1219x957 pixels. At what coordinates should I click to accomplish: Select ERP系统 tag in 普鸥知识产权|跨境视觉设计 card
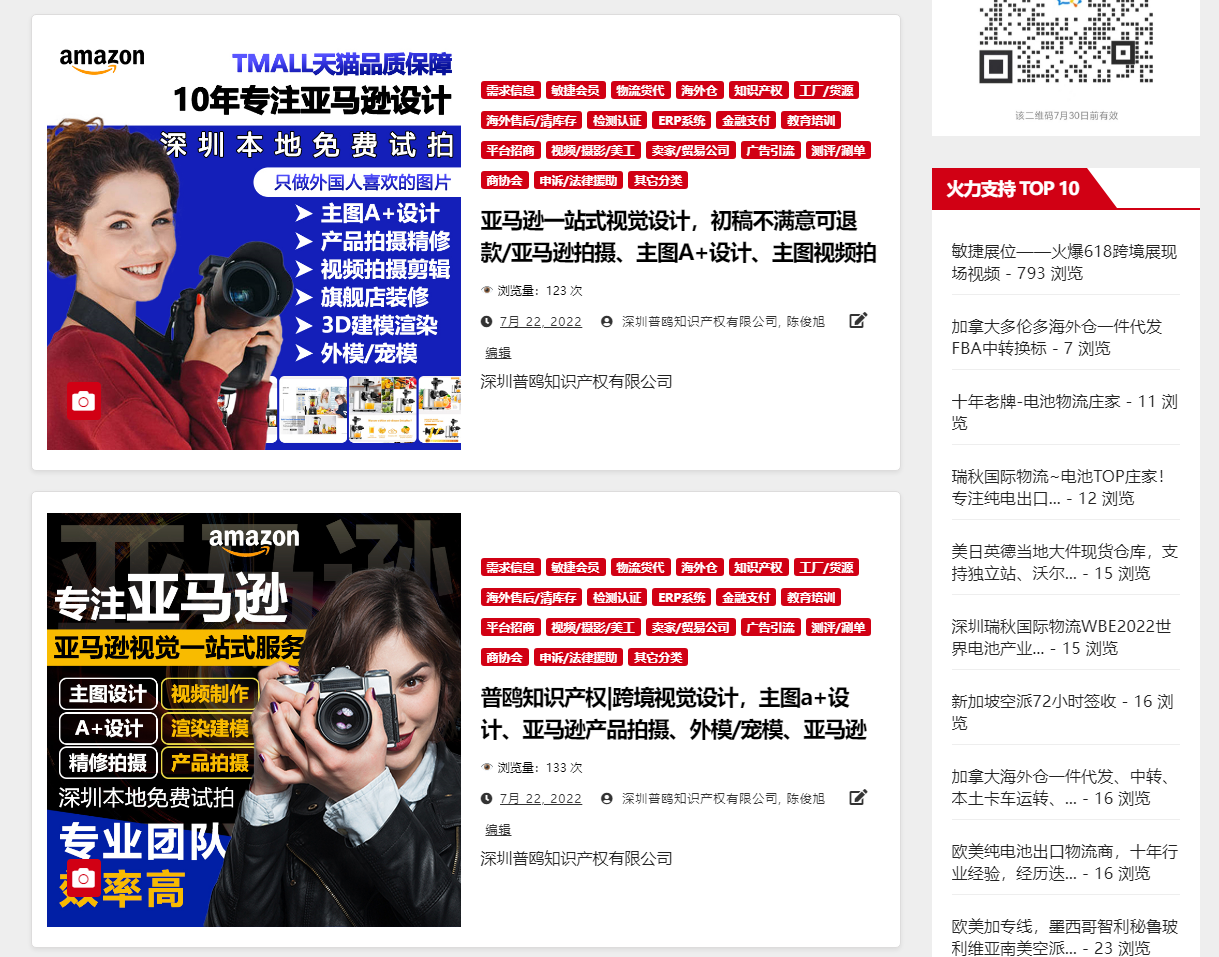click(681, 597)
